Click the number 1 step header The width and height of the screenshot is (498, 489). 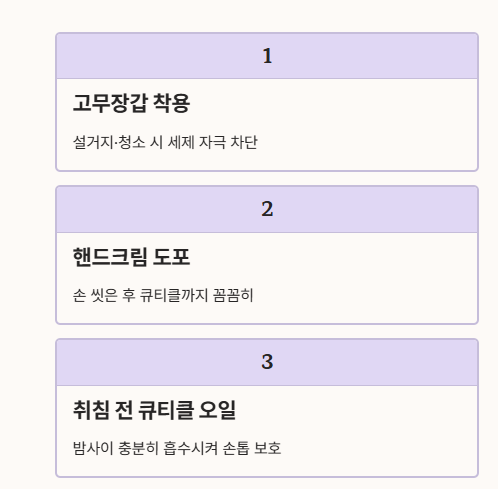coord(267,56)
